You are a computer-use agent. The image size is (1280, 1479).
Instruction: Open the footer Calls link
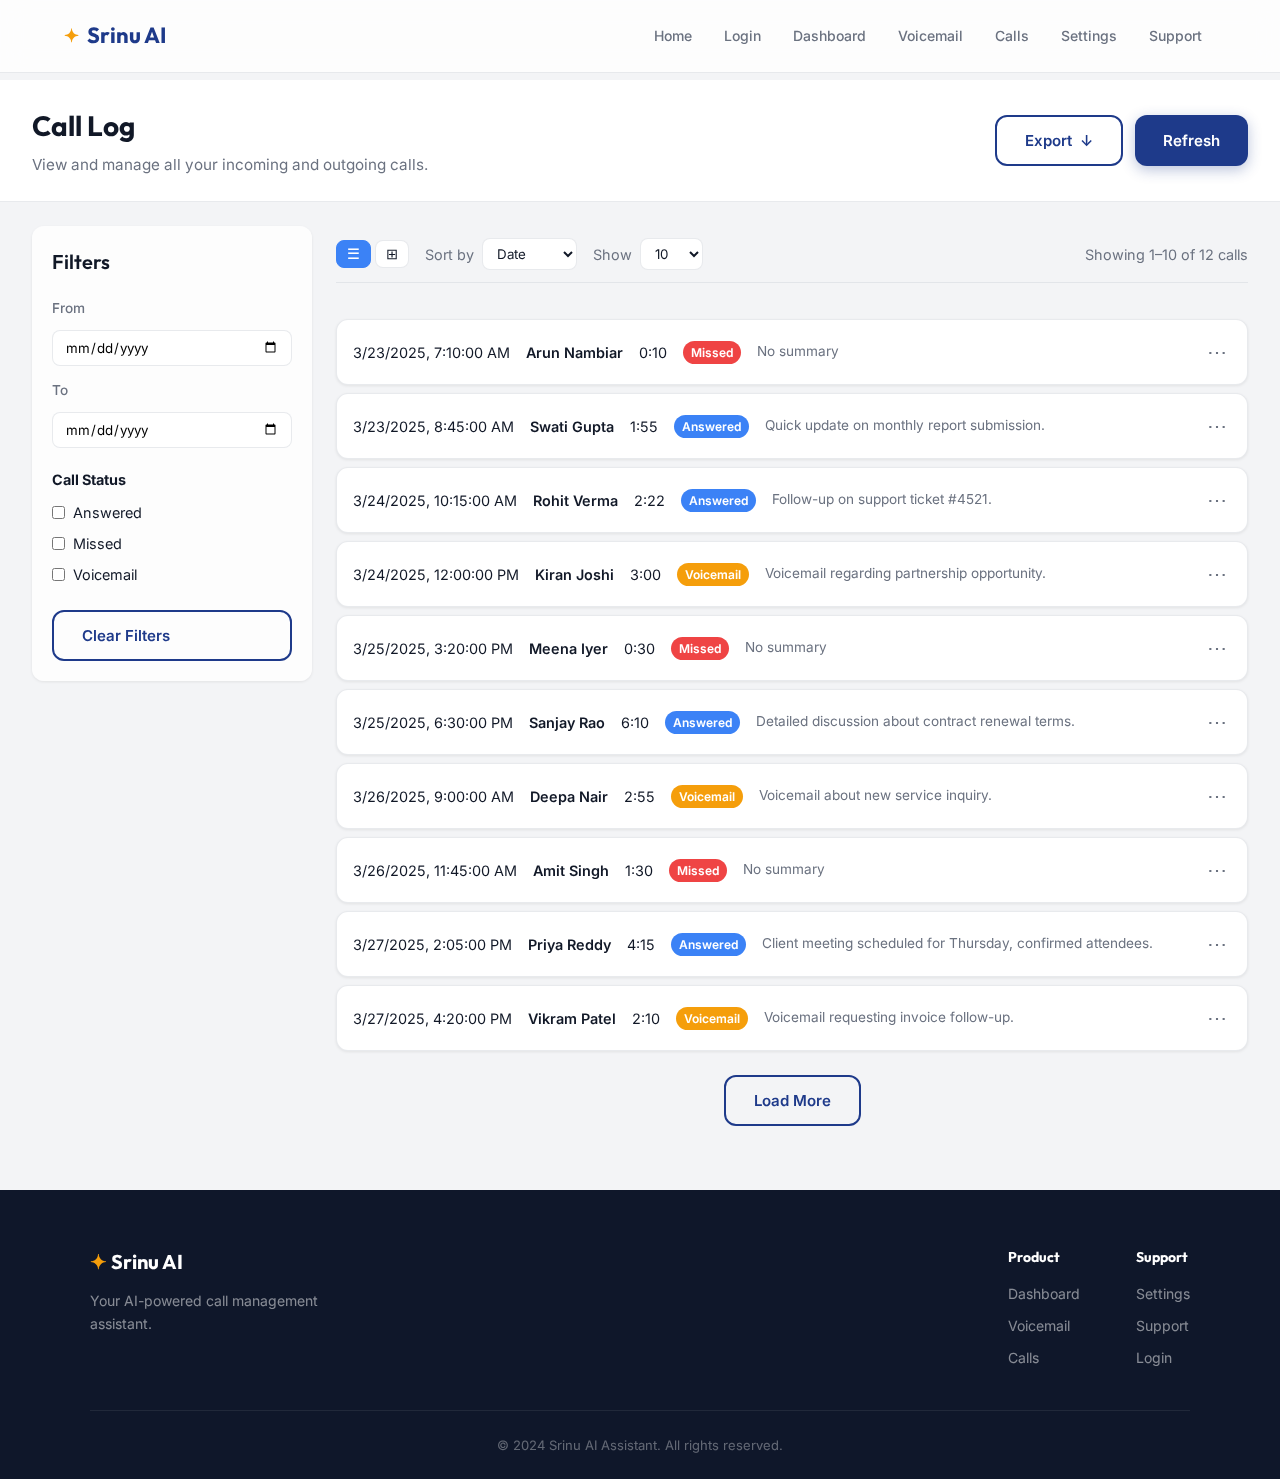click(1023, 1358)
